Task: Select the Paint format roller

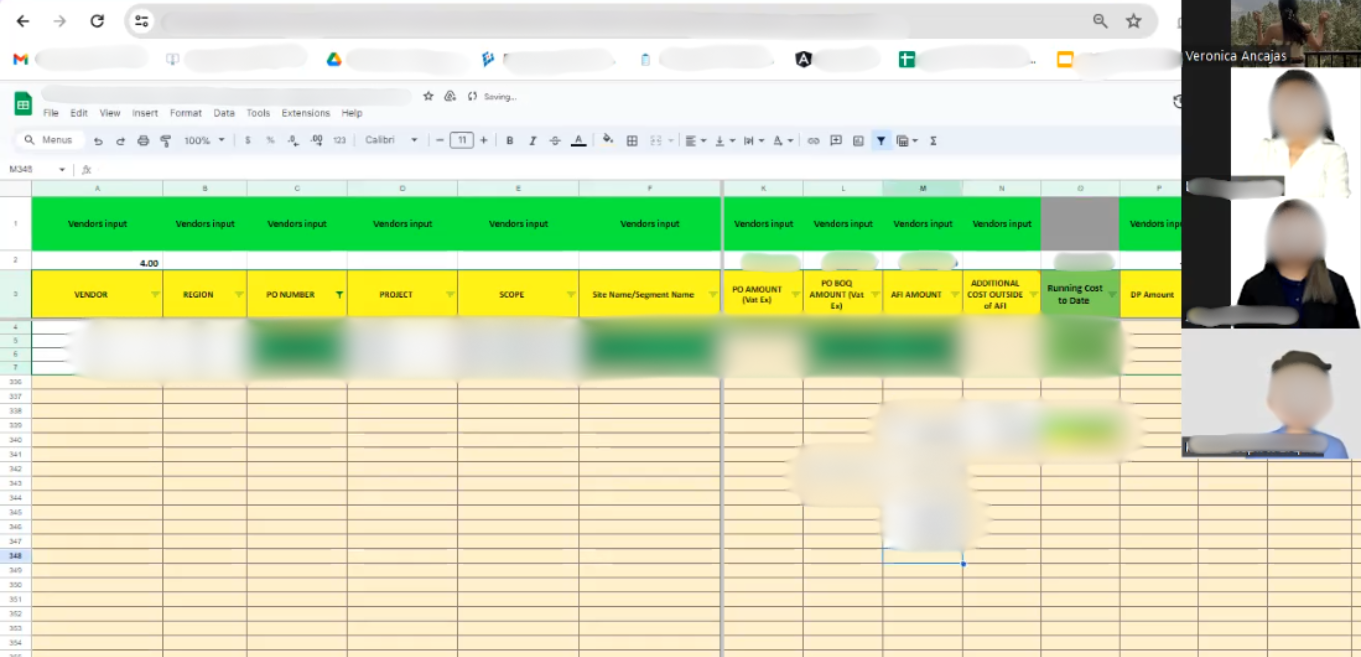Action: coord(166,141)
